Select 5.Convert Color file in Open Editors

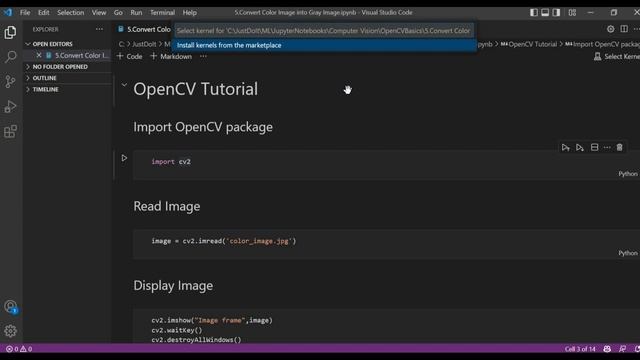point(78,55)
